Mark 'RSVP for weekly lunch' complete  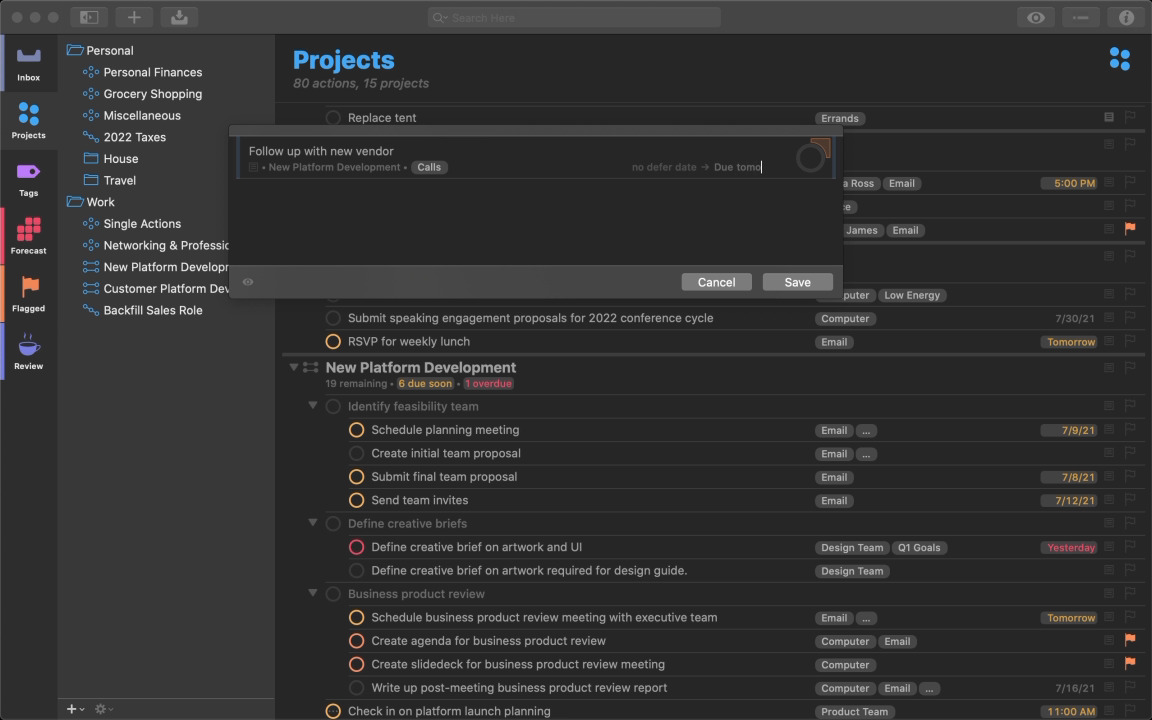[x=333, y=342]
